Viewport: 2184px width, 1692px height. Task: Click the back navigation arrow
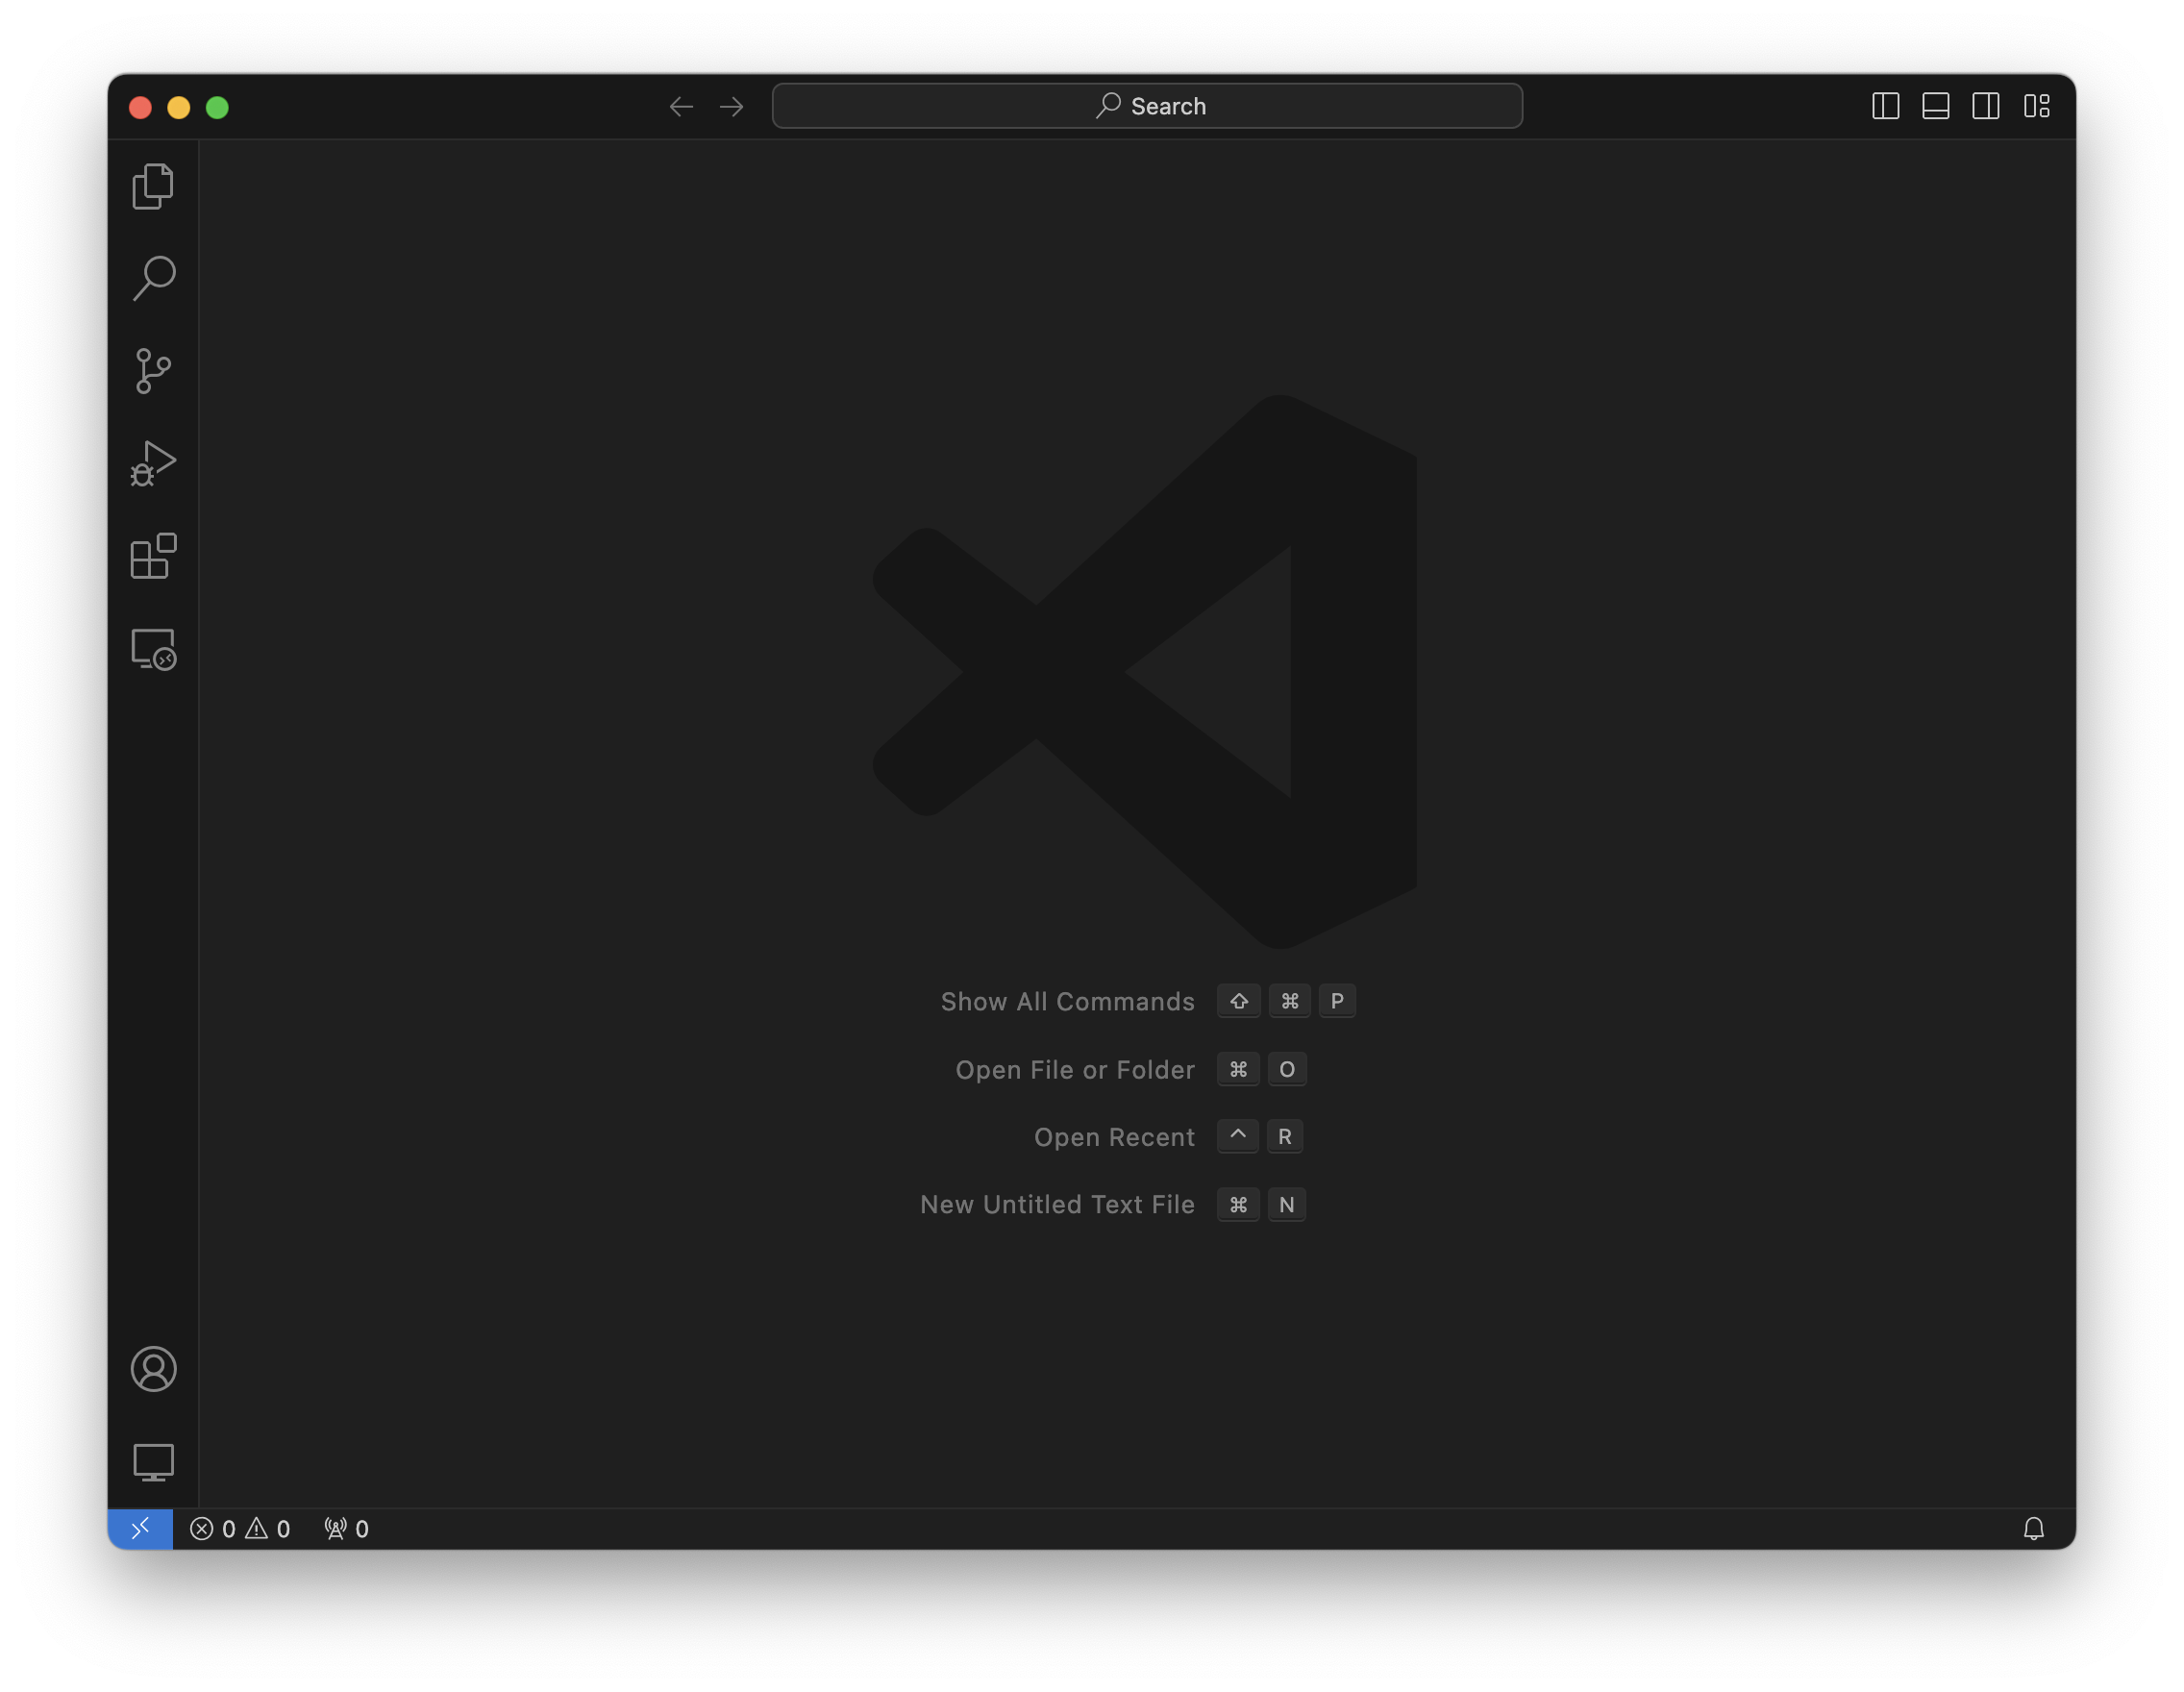681,105
